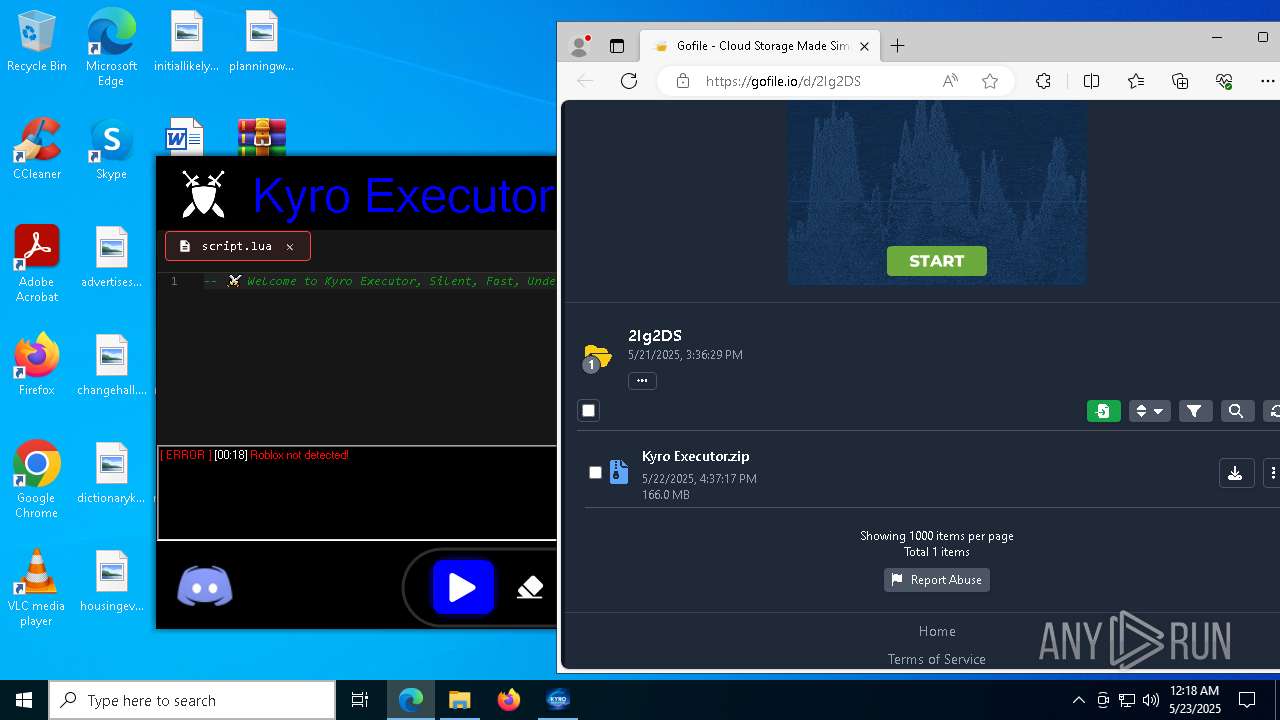This screenshot has height=720, width=1280.
Task: Click into the Lua code editor line 1
Action: click(x=380, y=281)
